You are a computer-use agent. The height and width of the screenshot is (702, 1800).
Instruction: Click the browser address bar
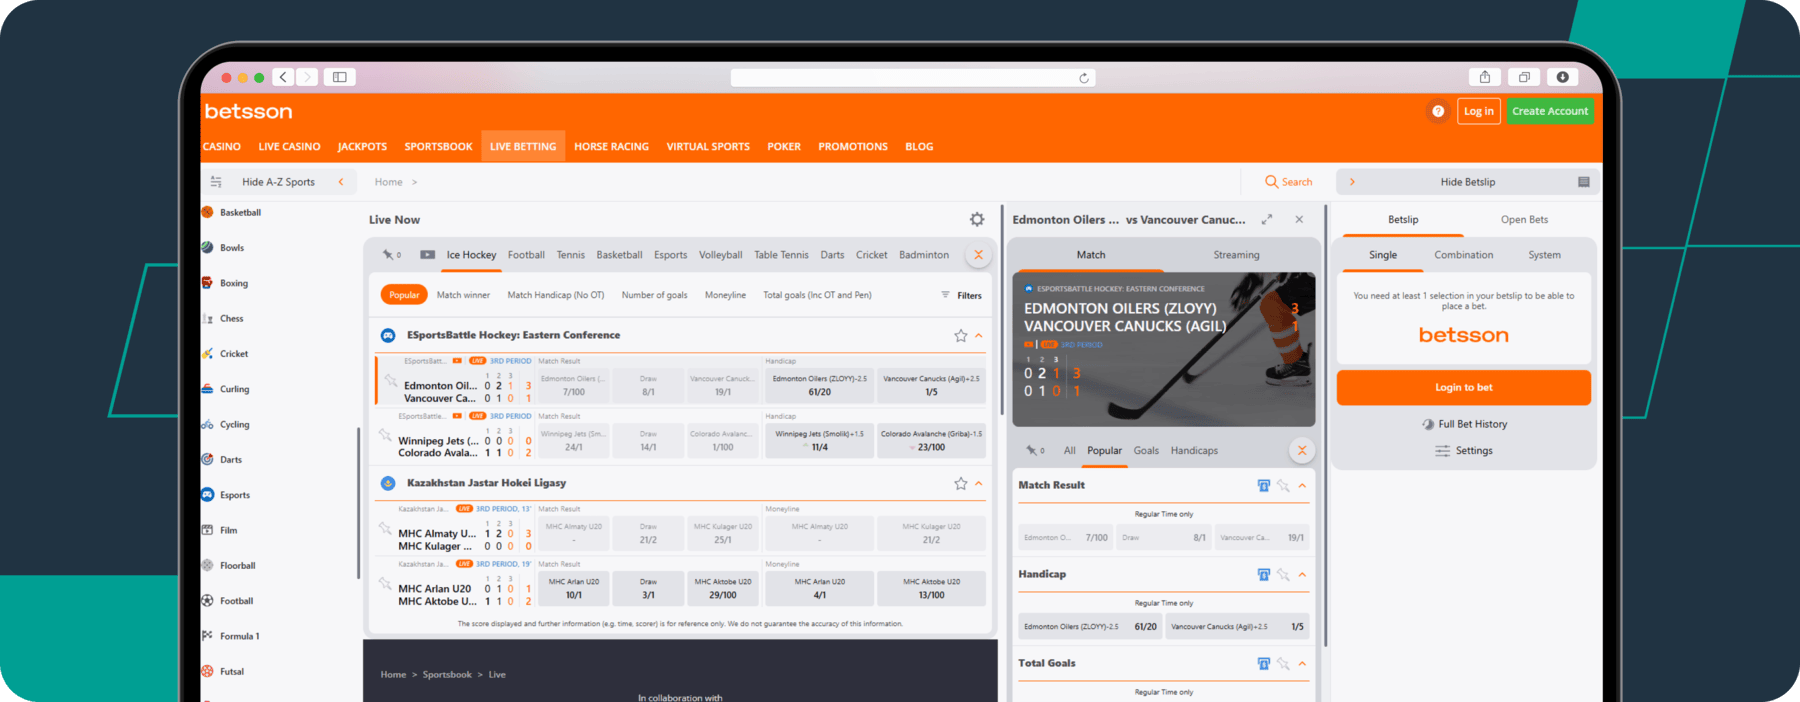[912, 78]
